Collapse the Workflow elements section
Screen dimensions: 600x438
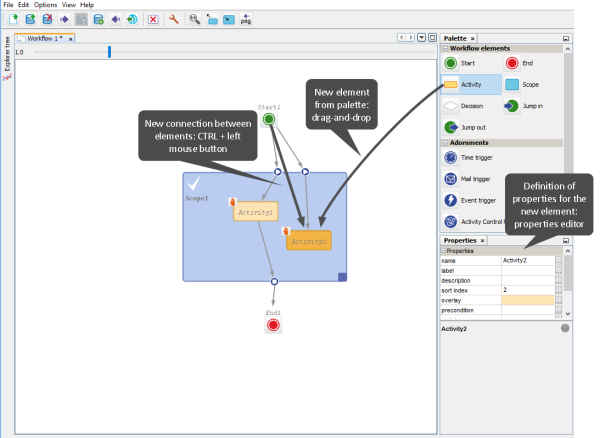coord(447,48)
